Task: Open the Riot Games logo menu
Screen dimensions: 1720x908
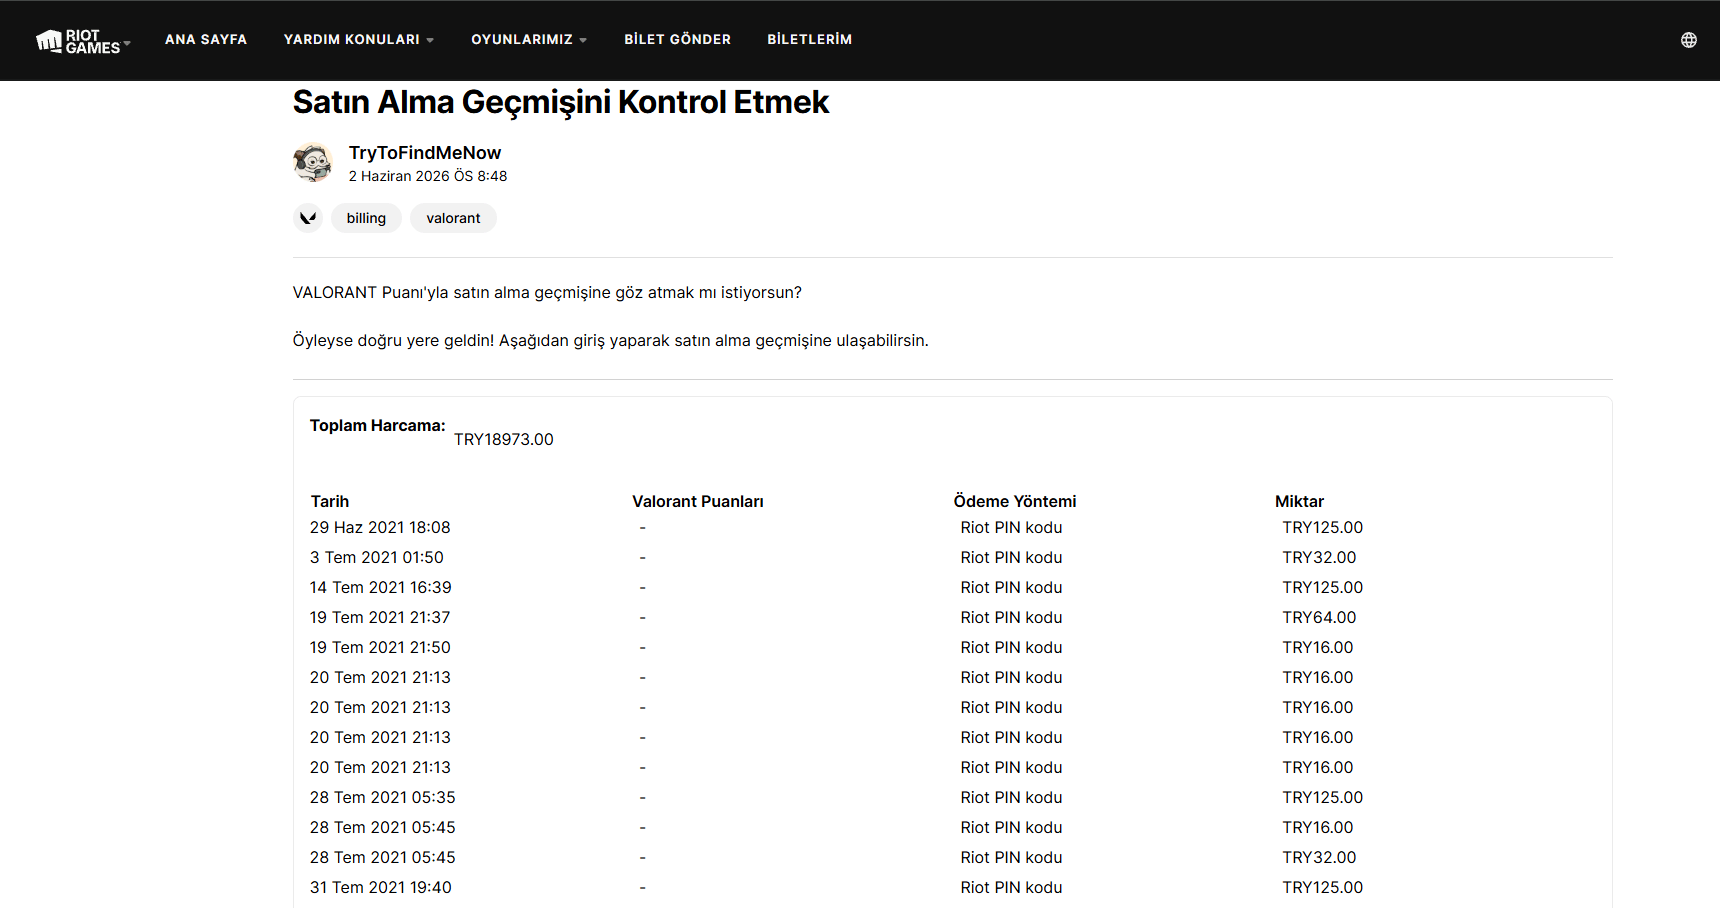Action: click(x=83, y=41)
